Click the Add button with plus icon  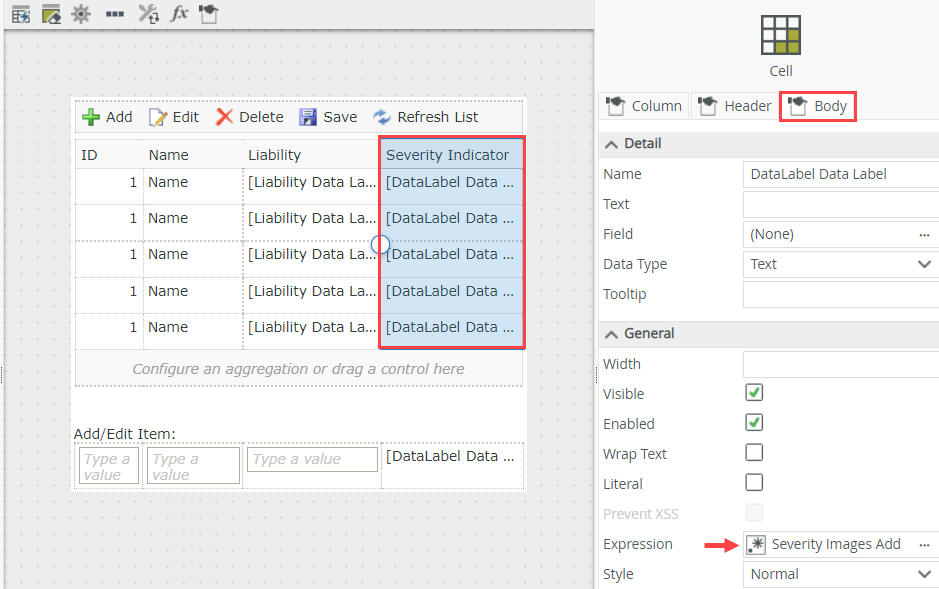(107, 117)
